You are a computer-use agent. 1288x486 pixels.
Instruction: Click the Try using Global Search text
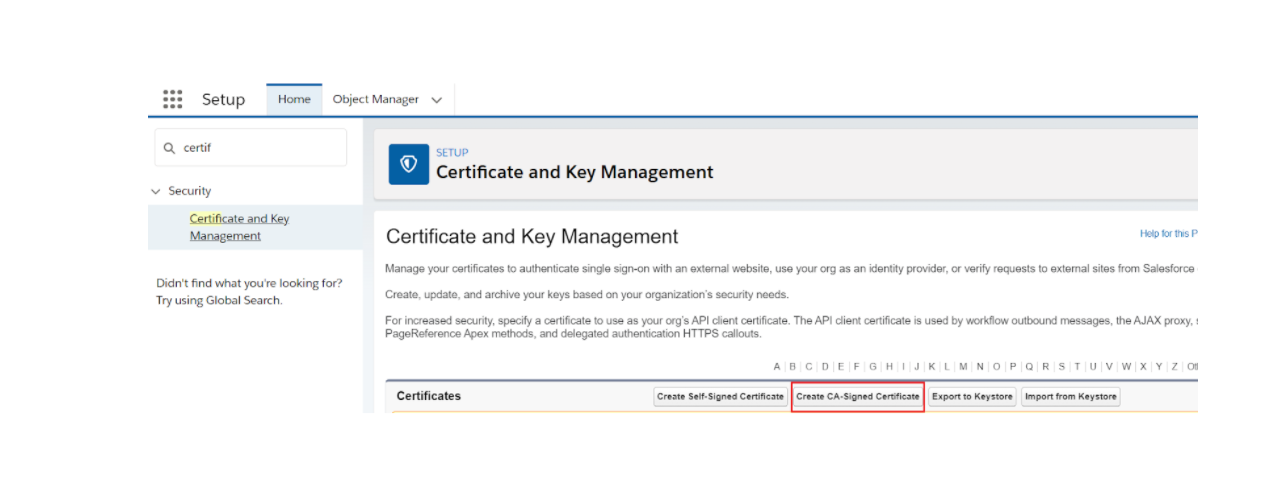click(219, 300)
